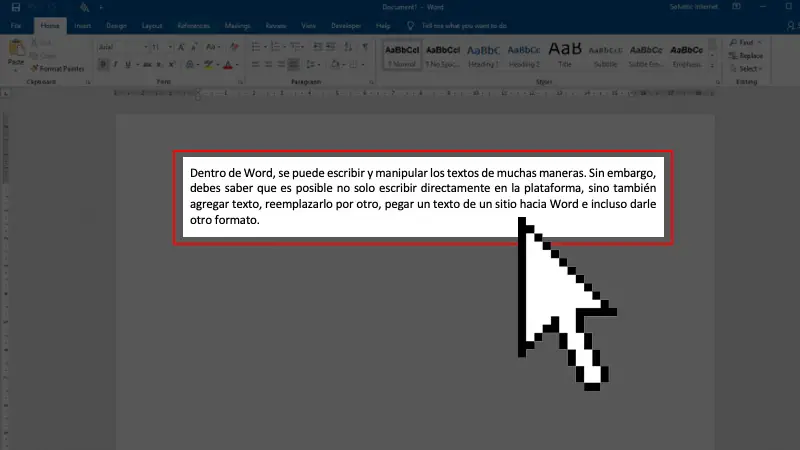Switch to the References tab
This screenshot has width=800, height=450.
(x=193, y=26)
